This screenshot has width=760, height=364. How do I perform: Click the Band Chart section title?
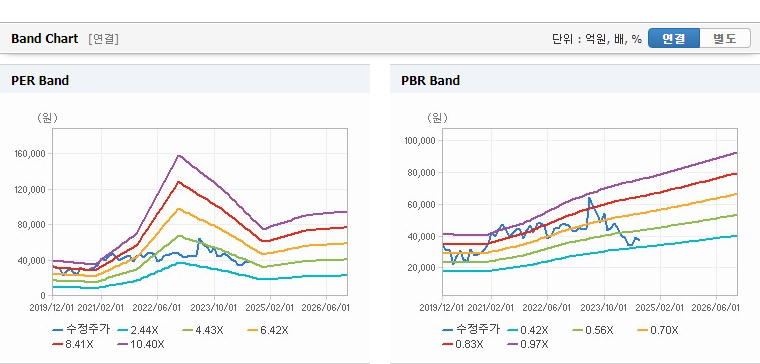click(45, 39)
